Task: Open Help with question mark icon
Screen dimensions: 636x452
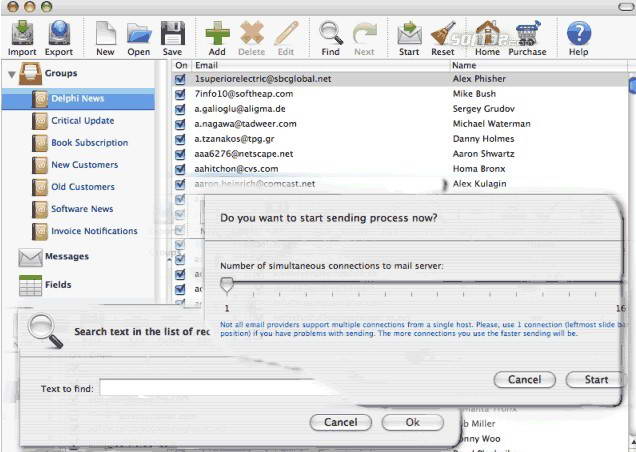Action: (x=579, y=33)
